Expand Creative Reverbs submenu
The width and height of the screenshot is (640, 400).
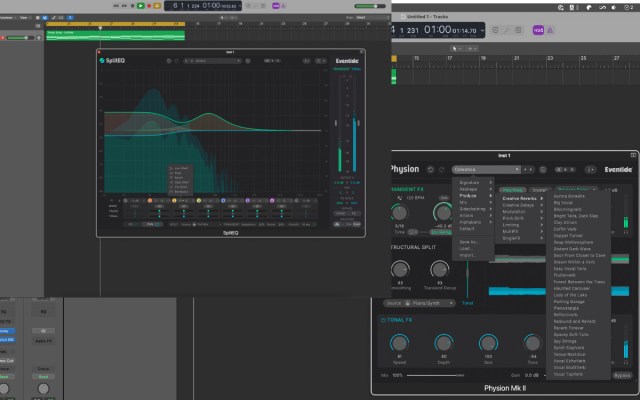pos(522,198)
